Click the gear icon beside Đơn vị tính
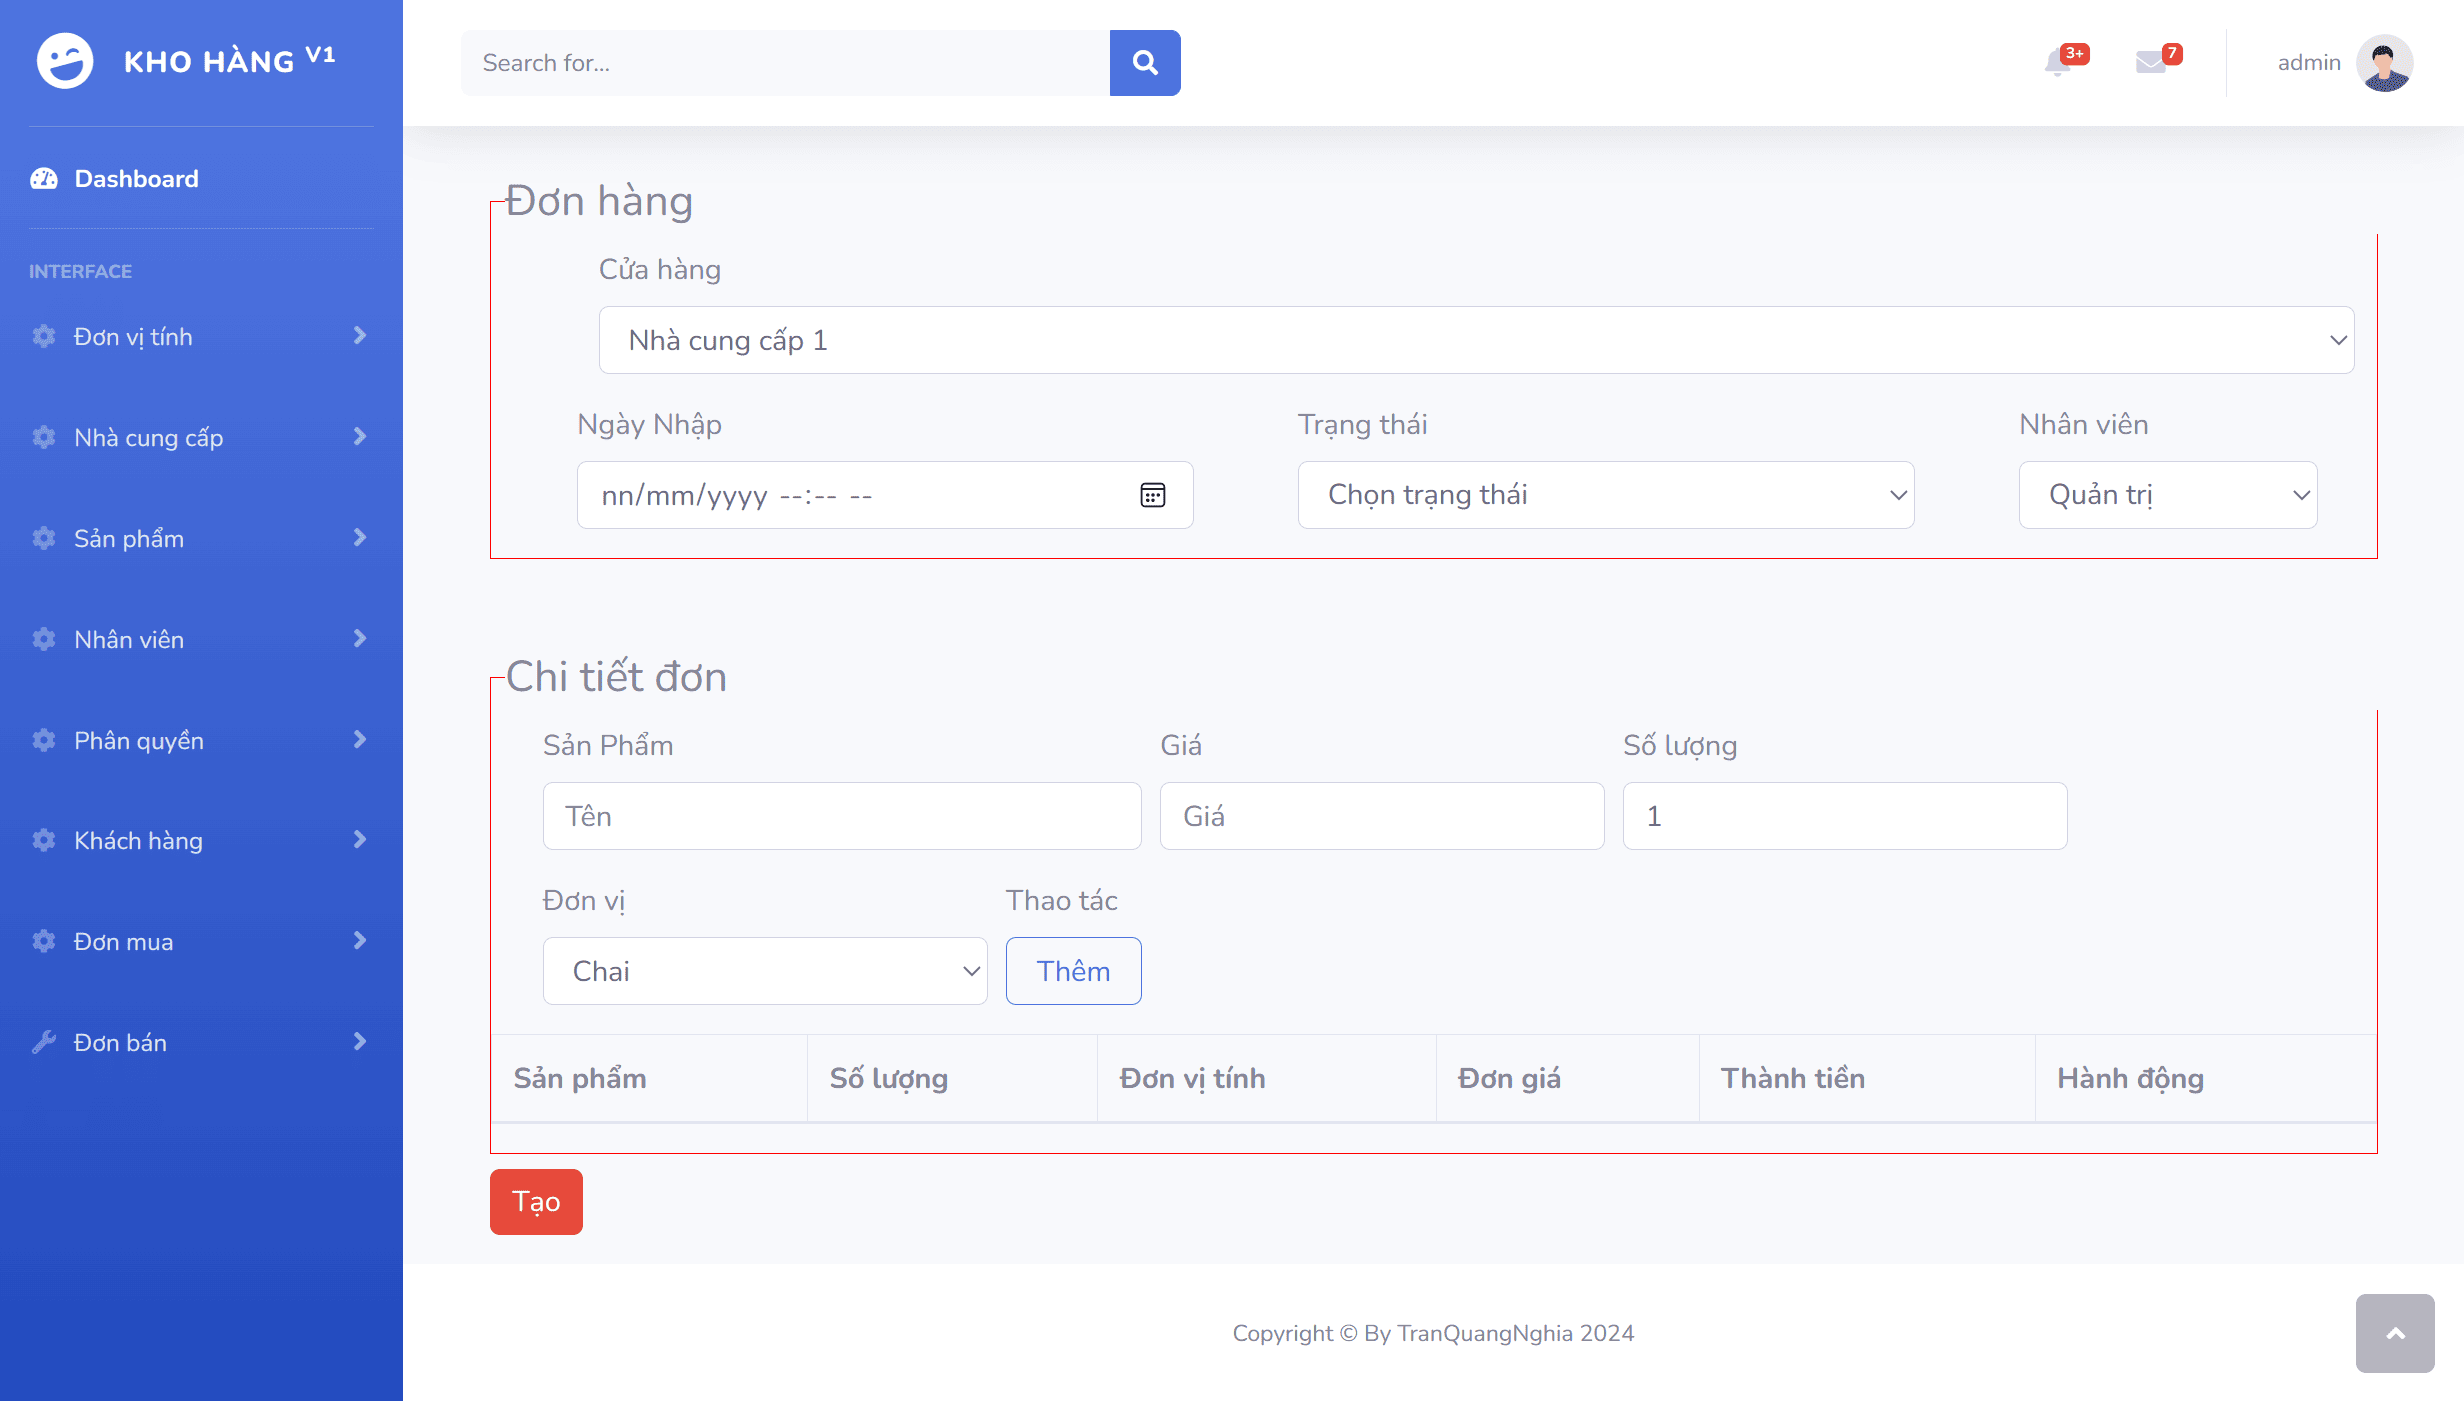 point(44,336)
